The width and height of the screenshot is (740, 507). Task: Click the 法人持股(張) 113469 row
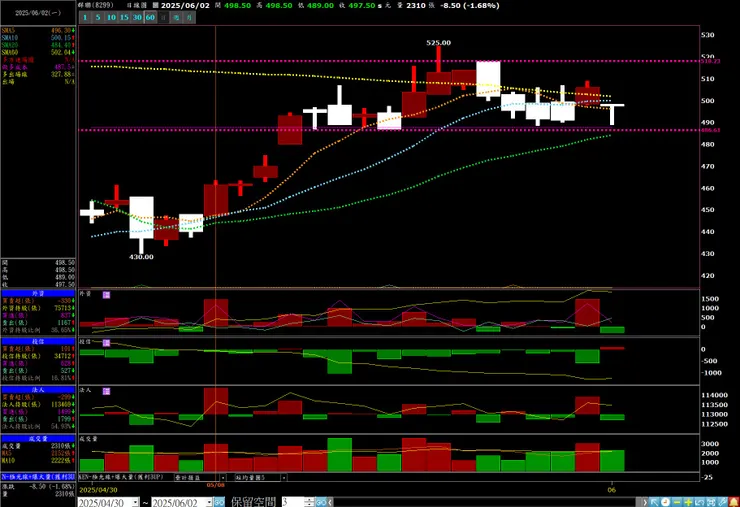38,405
